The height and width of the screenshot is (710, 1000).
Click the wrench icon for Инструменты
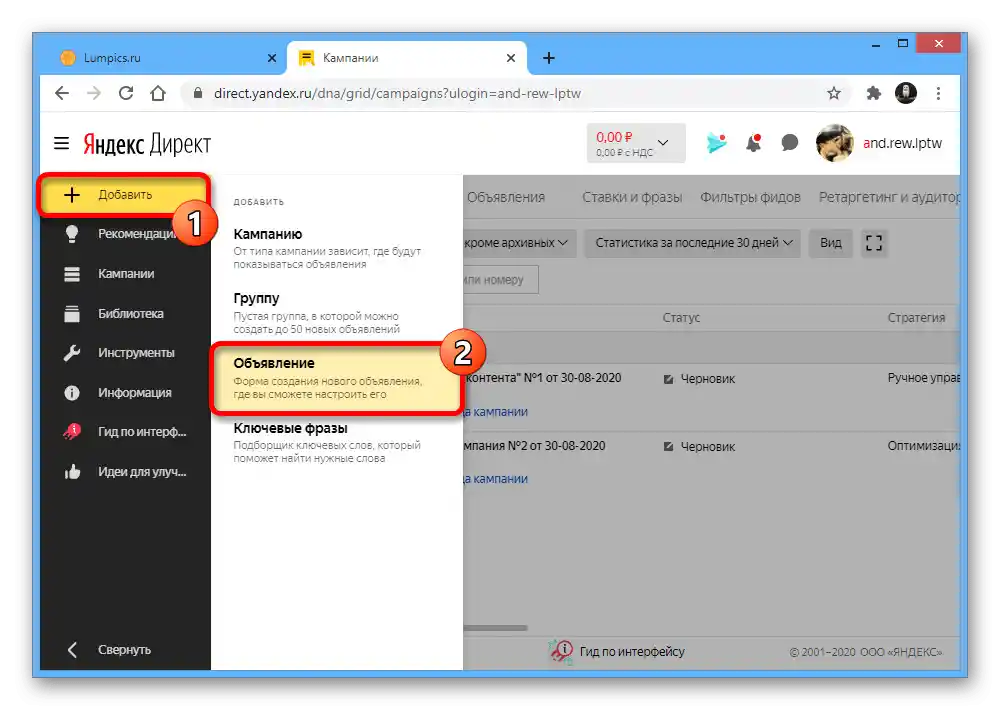coord(72,353)
